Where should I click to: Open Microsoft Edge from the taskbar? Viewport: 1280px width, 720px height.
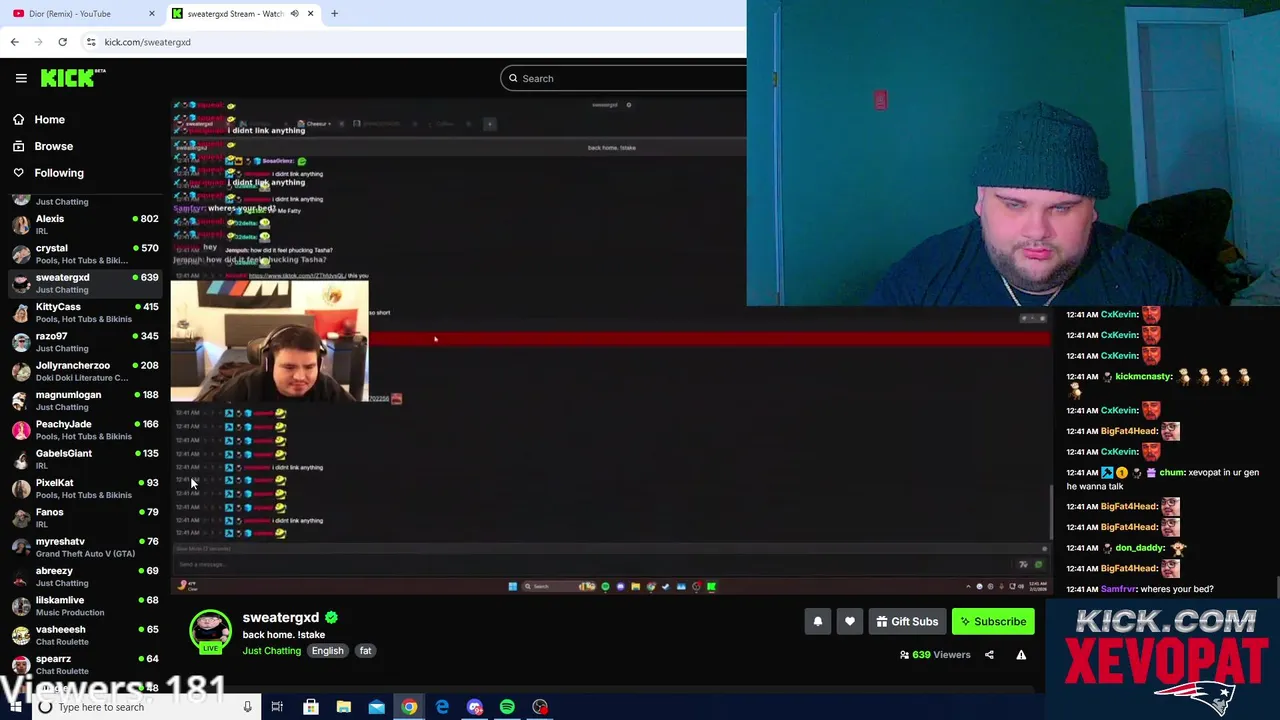coord(442,707)
